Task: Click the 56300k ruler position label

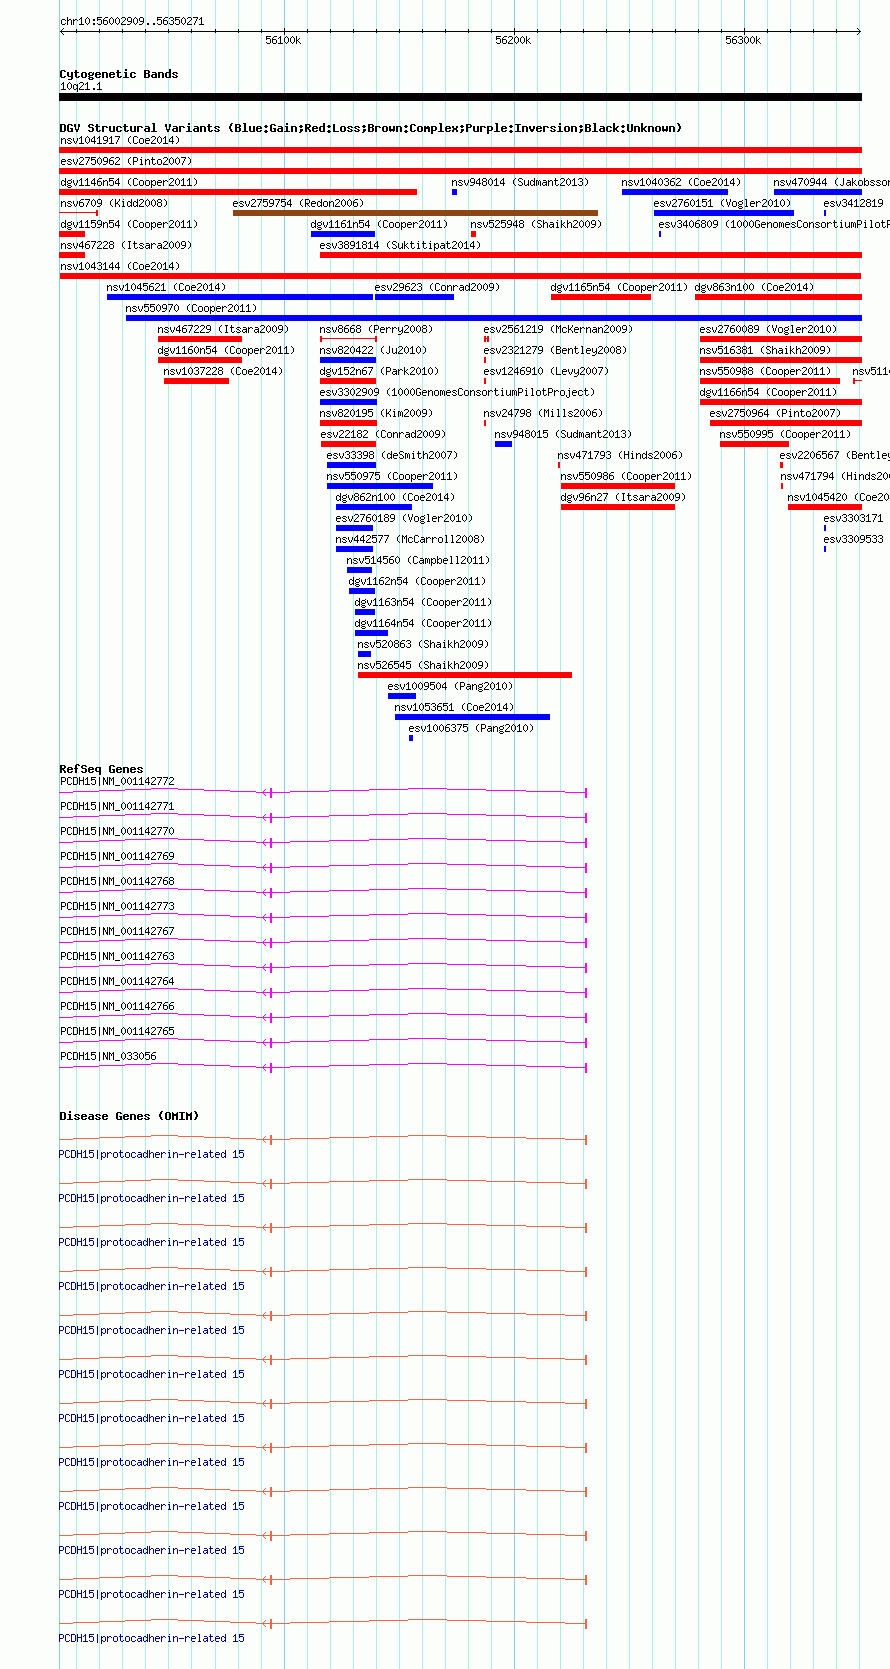Action: 743,40
